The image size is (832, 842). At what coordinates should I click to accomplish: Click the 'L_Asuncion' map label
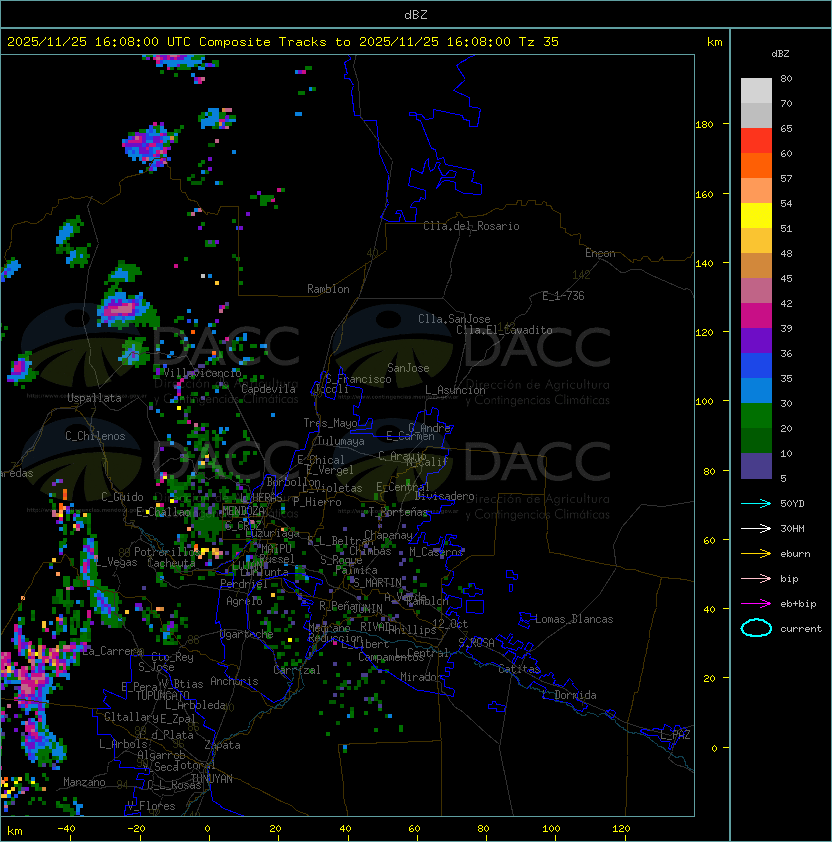tap(455, 390)
